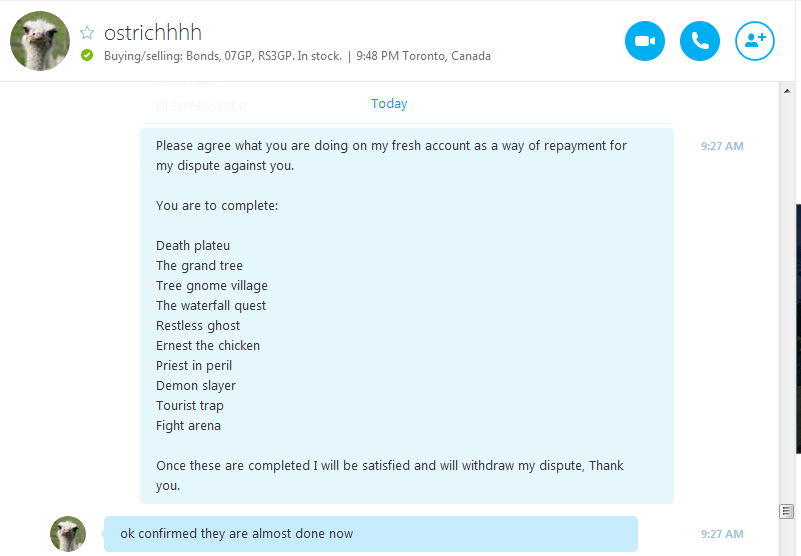
Task: Click the green online status icon
Action: click(87, 55)
